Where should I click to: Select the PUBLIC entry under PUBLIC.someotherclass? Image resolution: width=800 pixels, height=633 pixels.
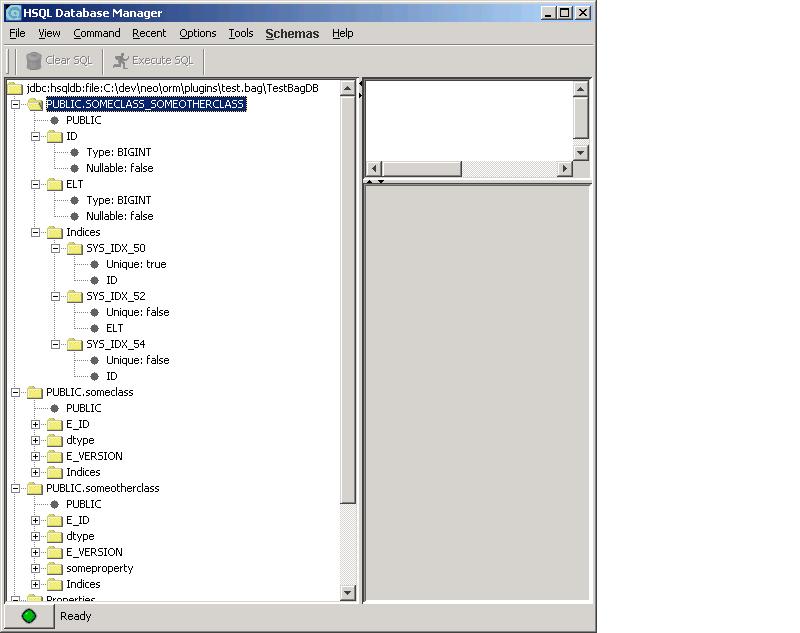[x=84, y=504]
